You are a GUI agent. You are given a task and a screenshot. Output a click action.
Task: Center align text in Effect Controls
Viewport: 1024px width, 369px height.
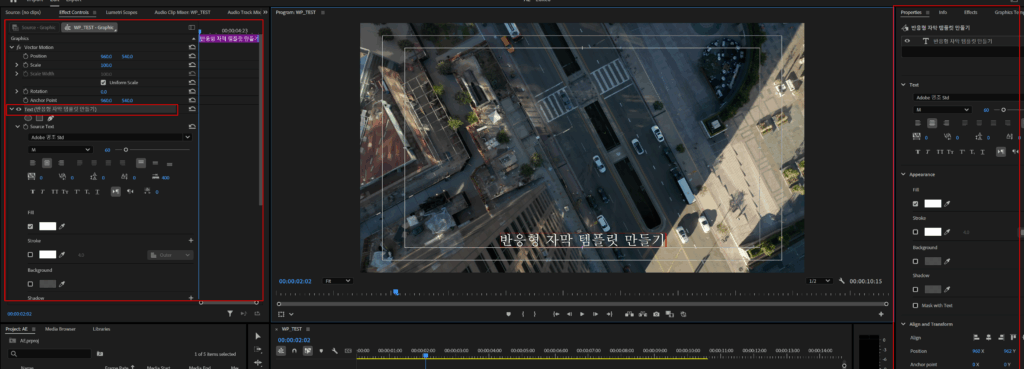pos(46,163)
